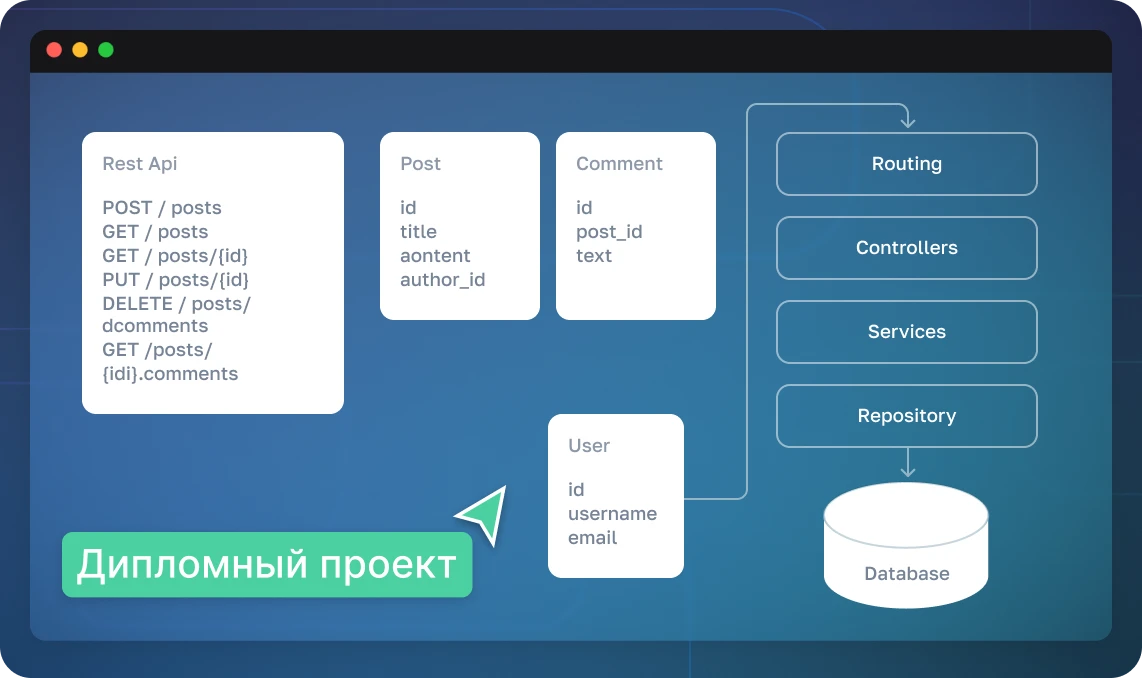
Task: Click the red close window dot
Action: point(54,50)
